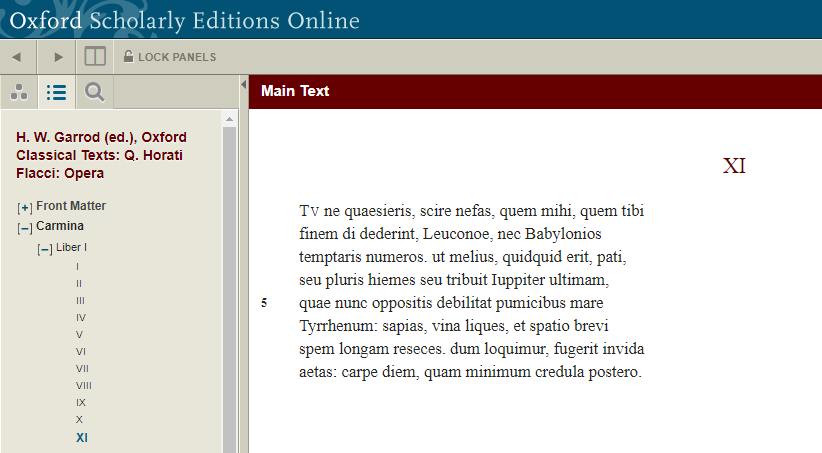Image resolution: width=822 pixels, height=453 pixels.
Task: Click the back arrow navigation icon
Action: click(17, 57)
